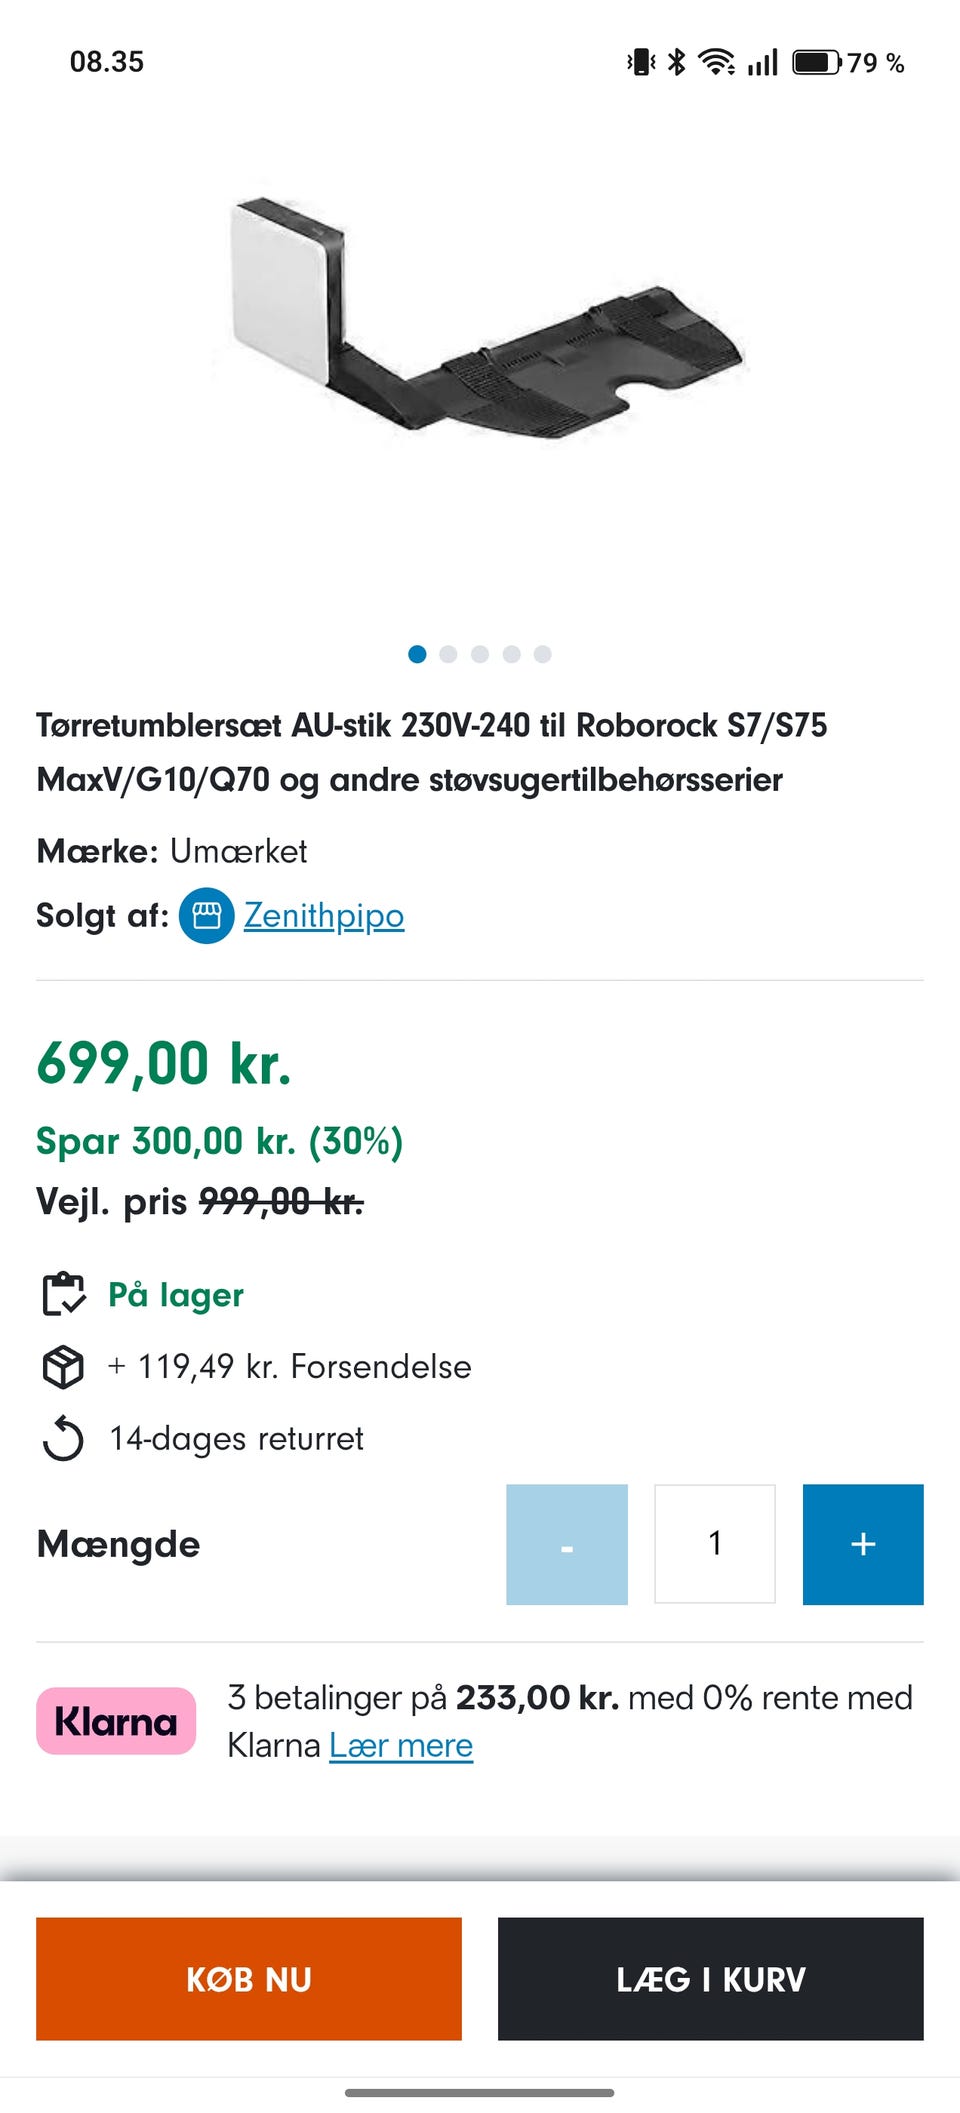Screen dimensions: 960x2113
Task: Open the Zenithpipo seller page
Action: 323,914
